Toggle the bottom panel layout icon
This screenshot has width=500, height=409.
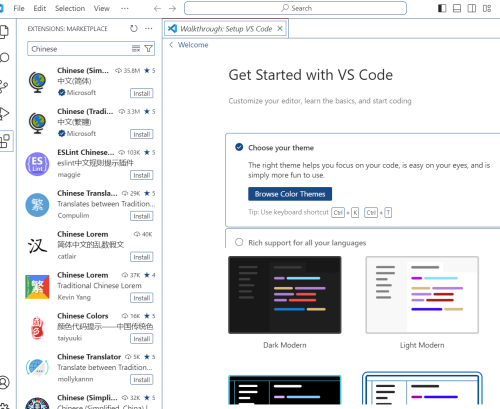[457, 8]
